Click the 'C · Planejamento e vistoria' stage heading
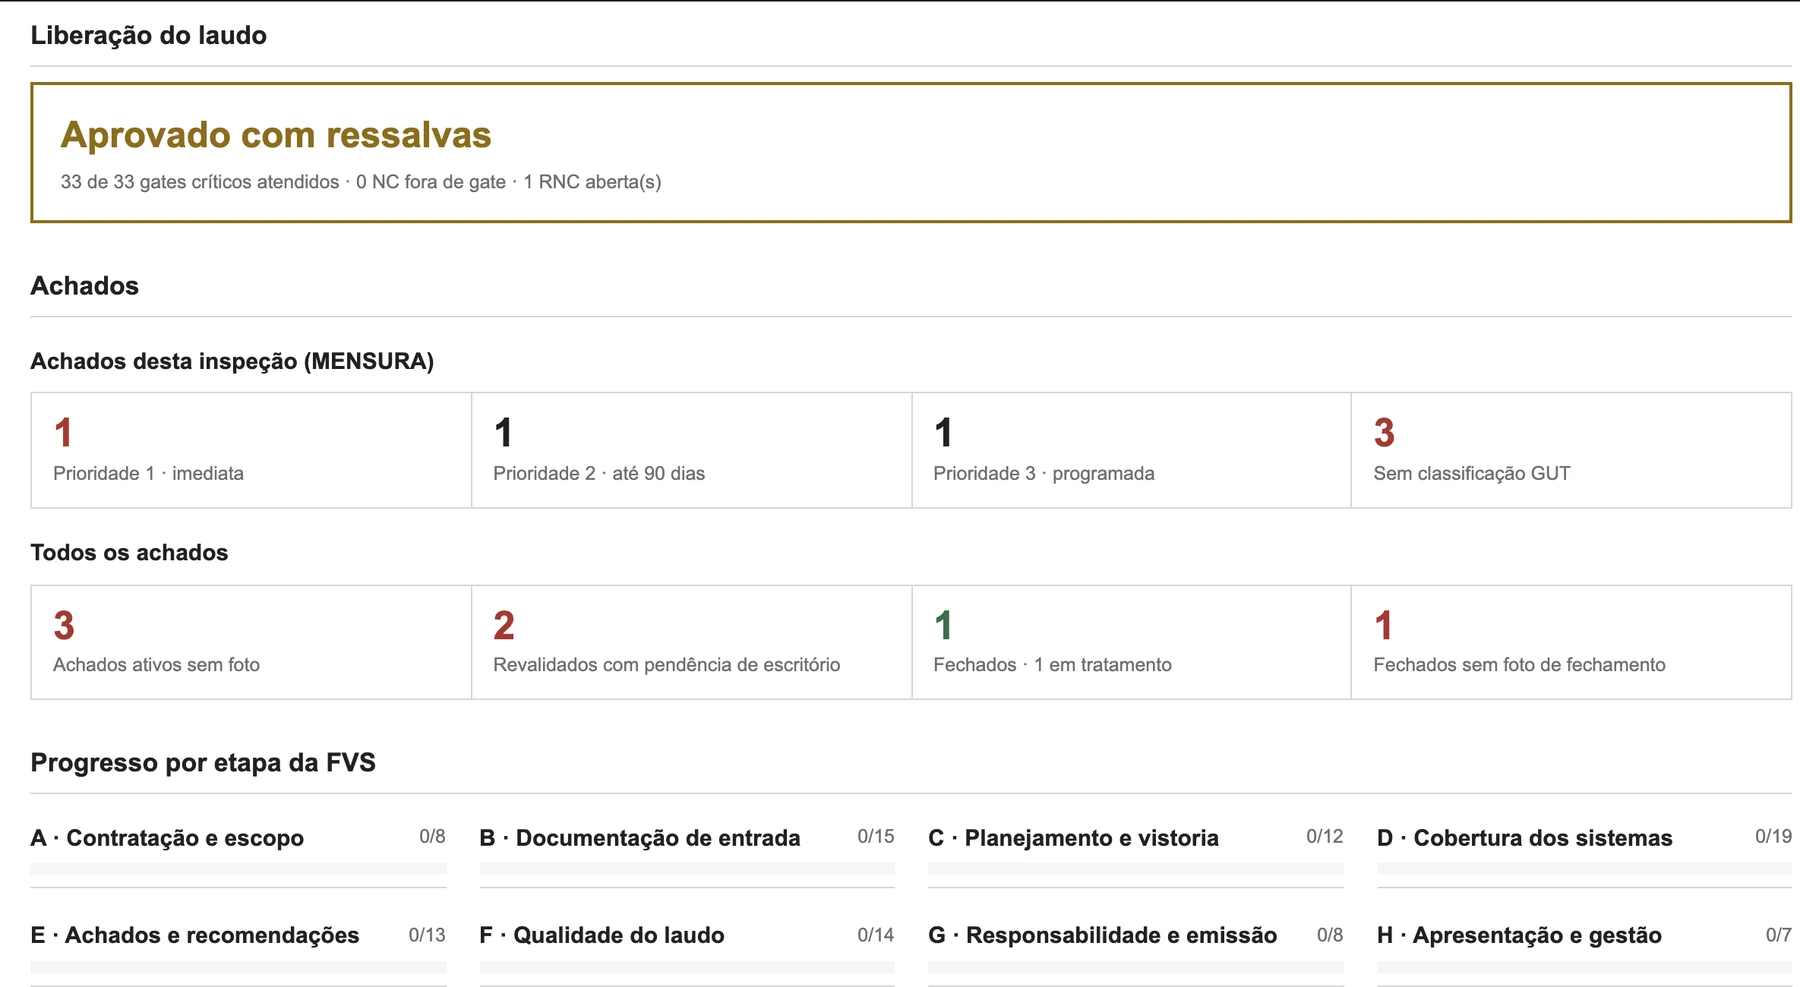Screen dimensions: 1800x987 point(1073,838)
